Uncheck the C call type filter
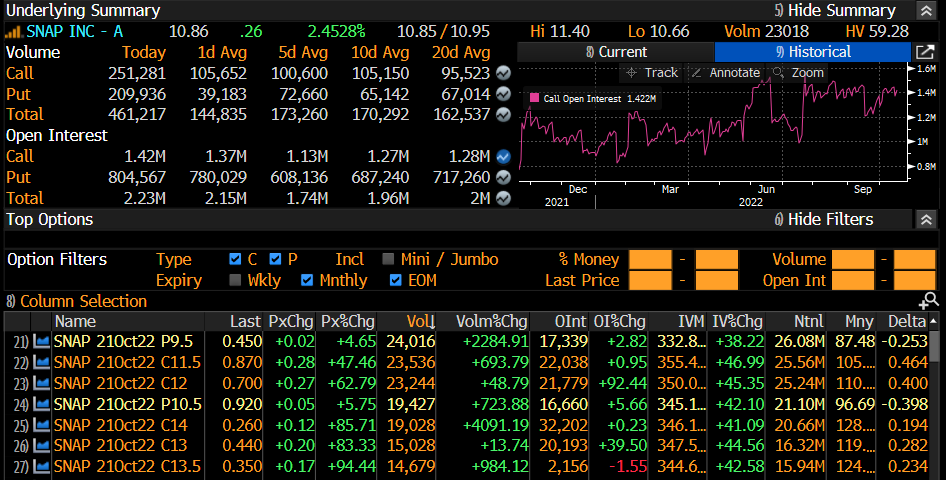 coord(235,259)
